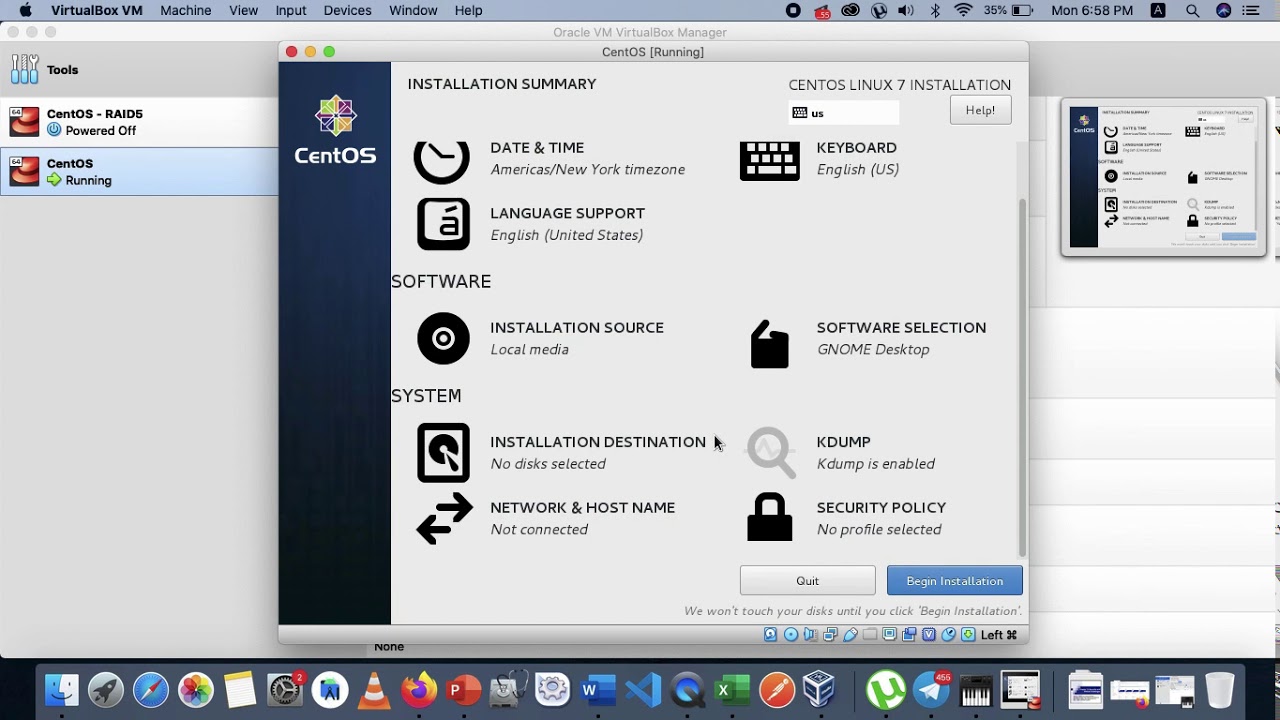Open Siri from the menu bar
The height and width of the screenshot is (720, 1280).
[1224, 10]
